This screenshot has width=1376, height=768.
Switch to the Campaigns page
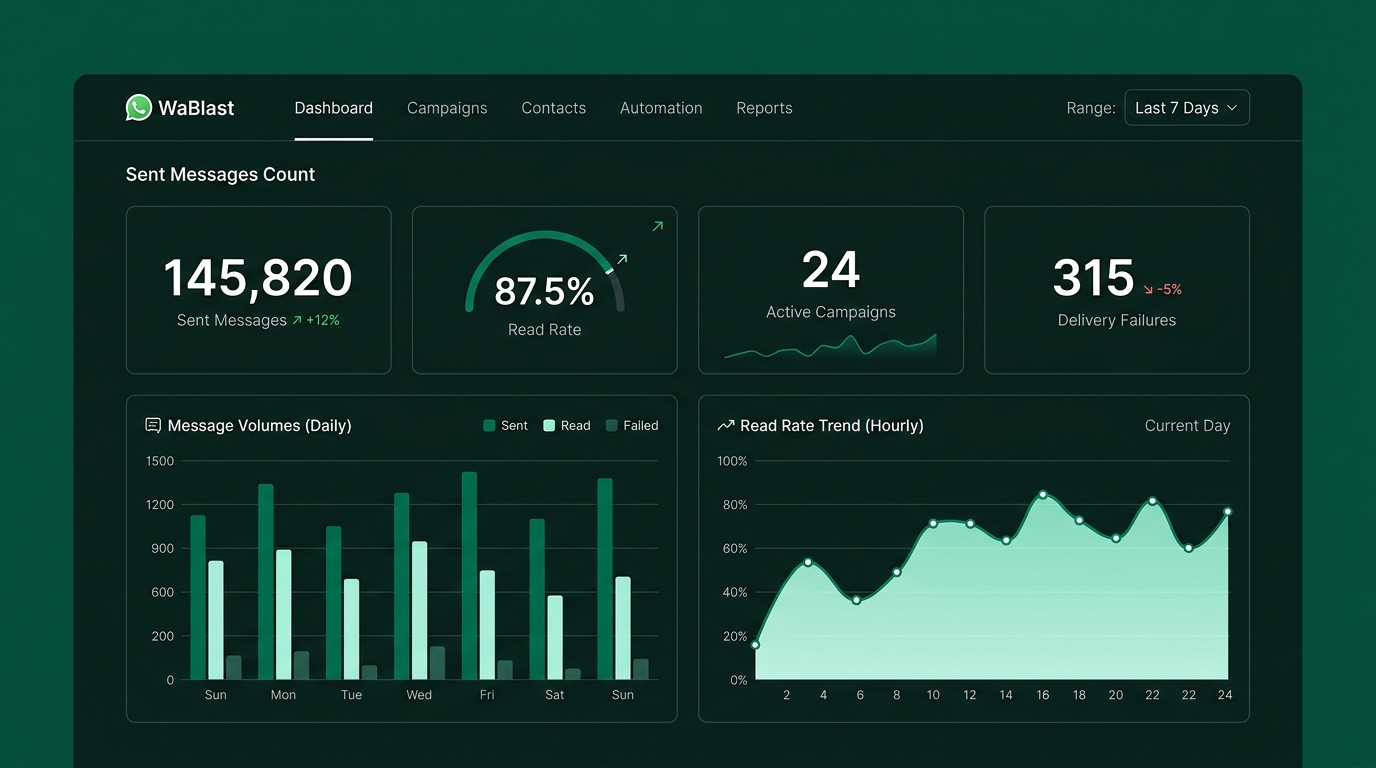[x=447, y=108]
